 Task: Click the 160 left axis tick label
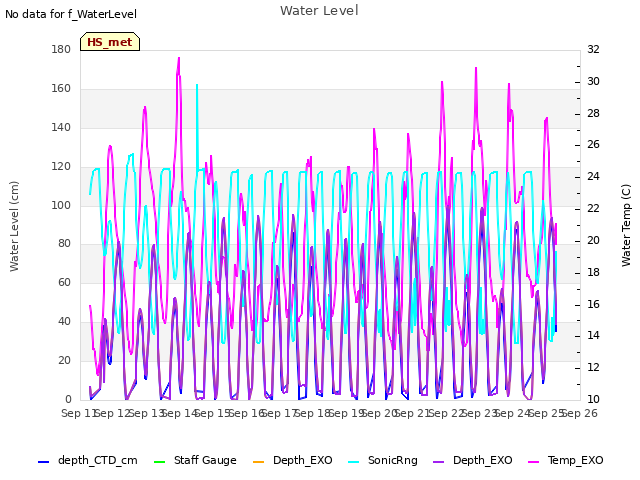click(61, 89)
